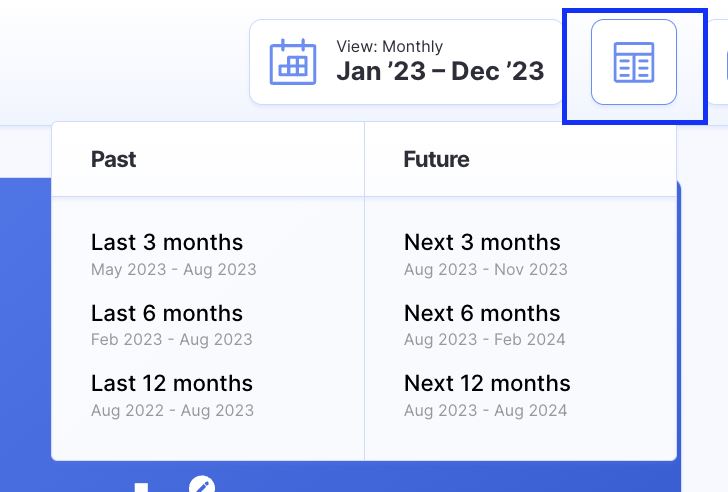
Task: Click the Aug 2022 - Aug 2023 subtitle
Action: click(x=172, y=410)
